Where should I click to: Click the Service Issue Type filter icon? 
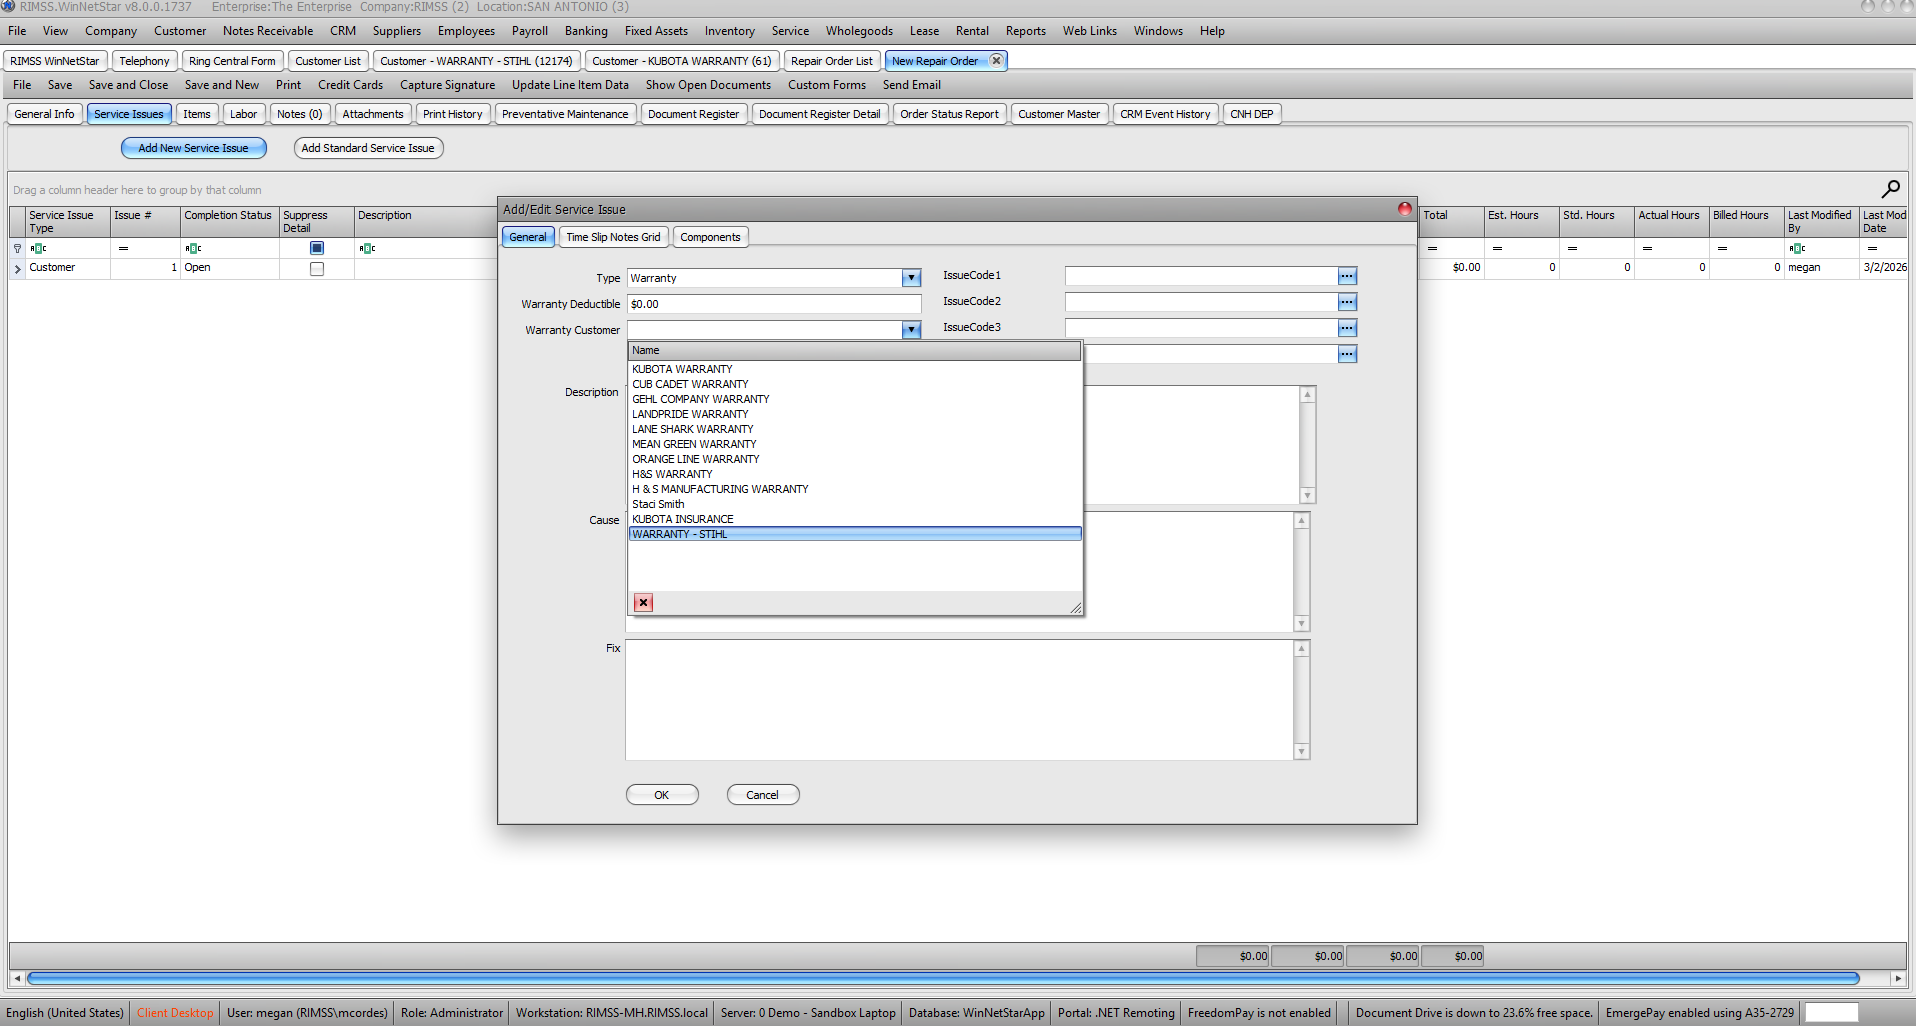point(38,248)
